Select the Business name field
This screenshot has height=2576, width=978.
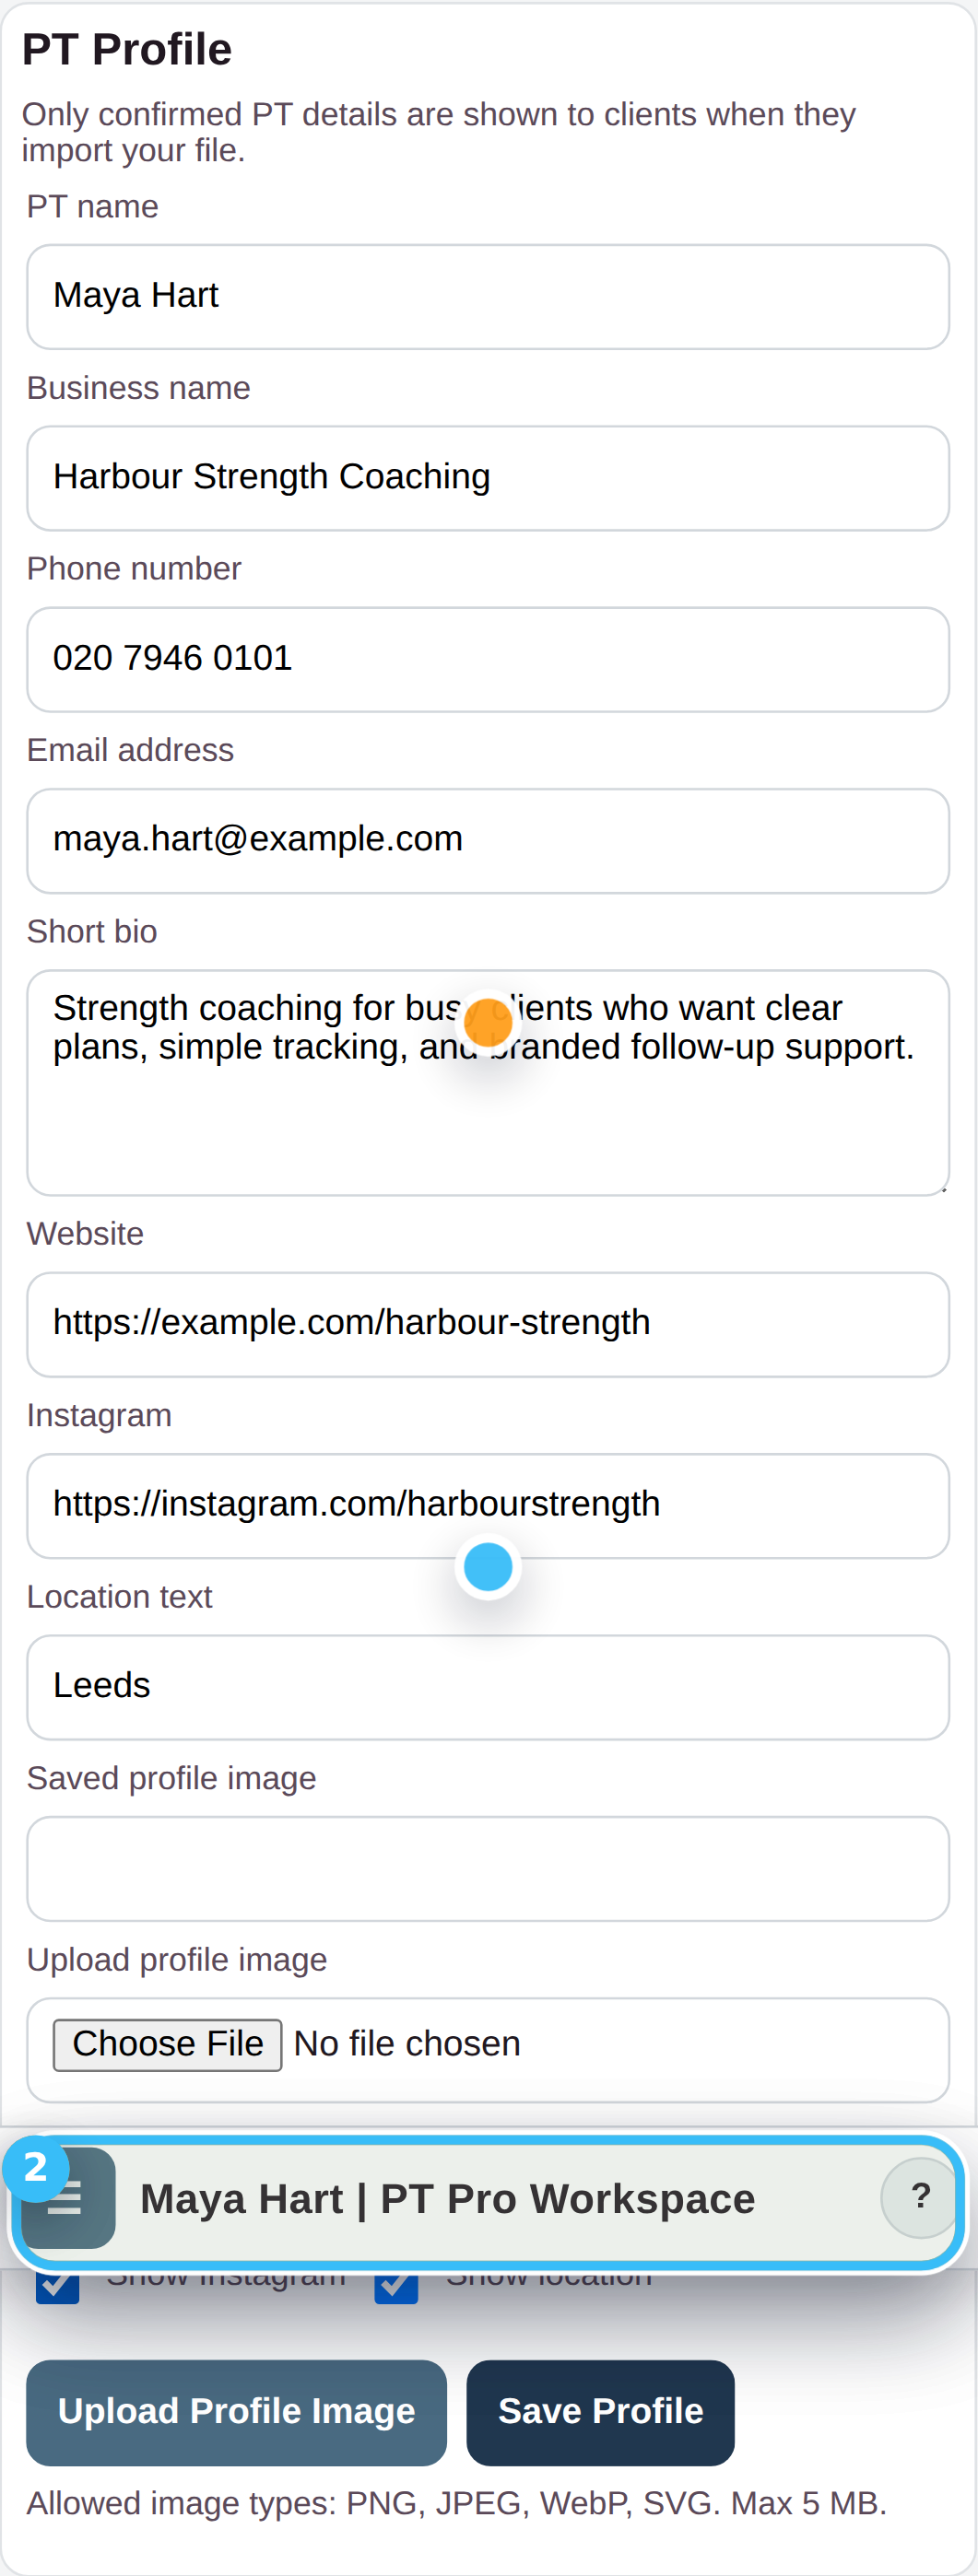coord(487,478)
